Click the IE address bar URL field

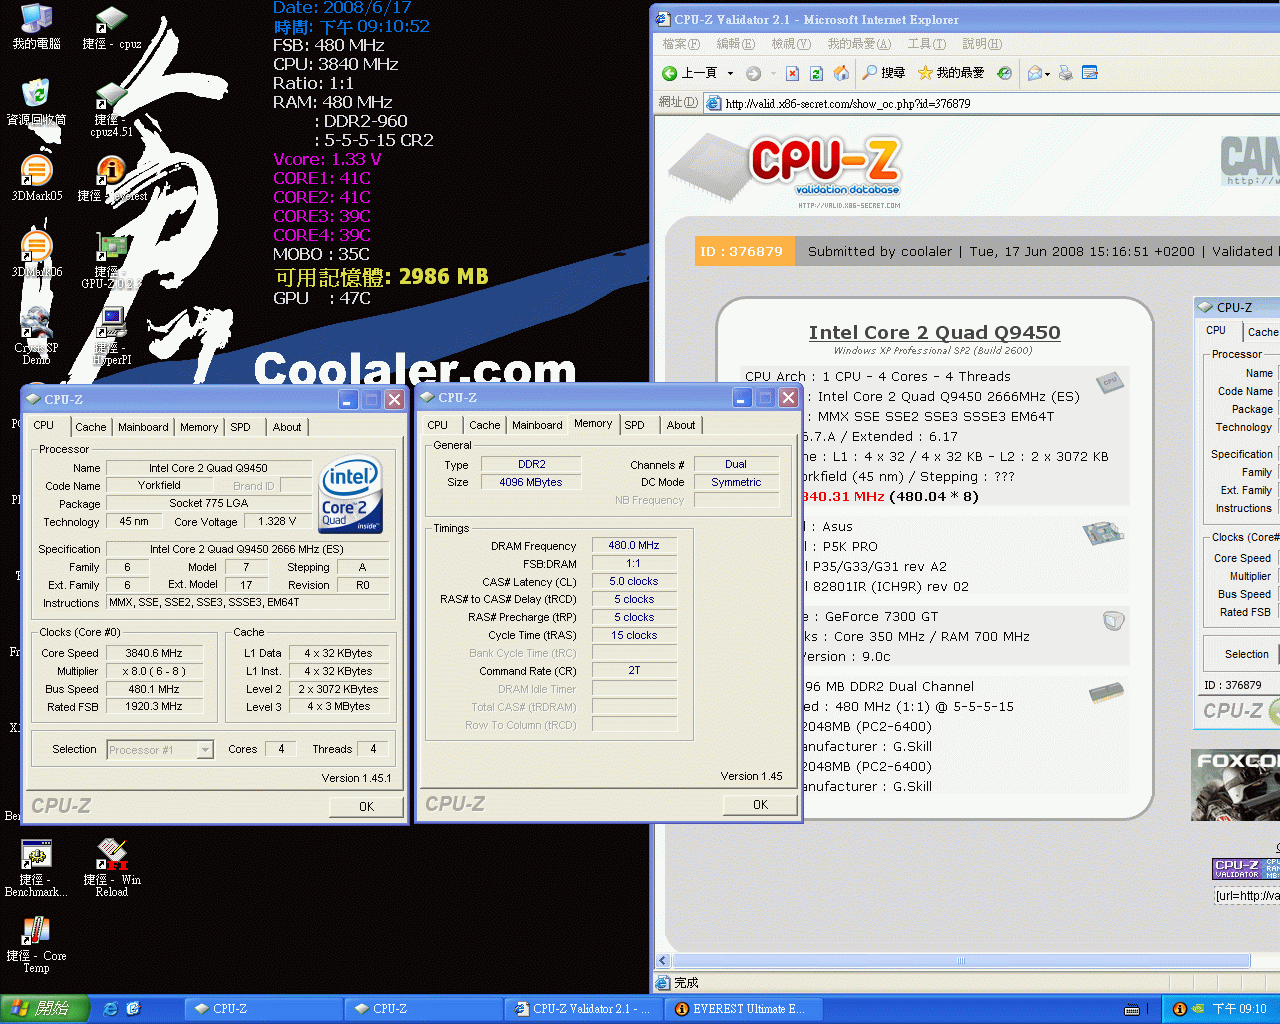tap(990, 103)
